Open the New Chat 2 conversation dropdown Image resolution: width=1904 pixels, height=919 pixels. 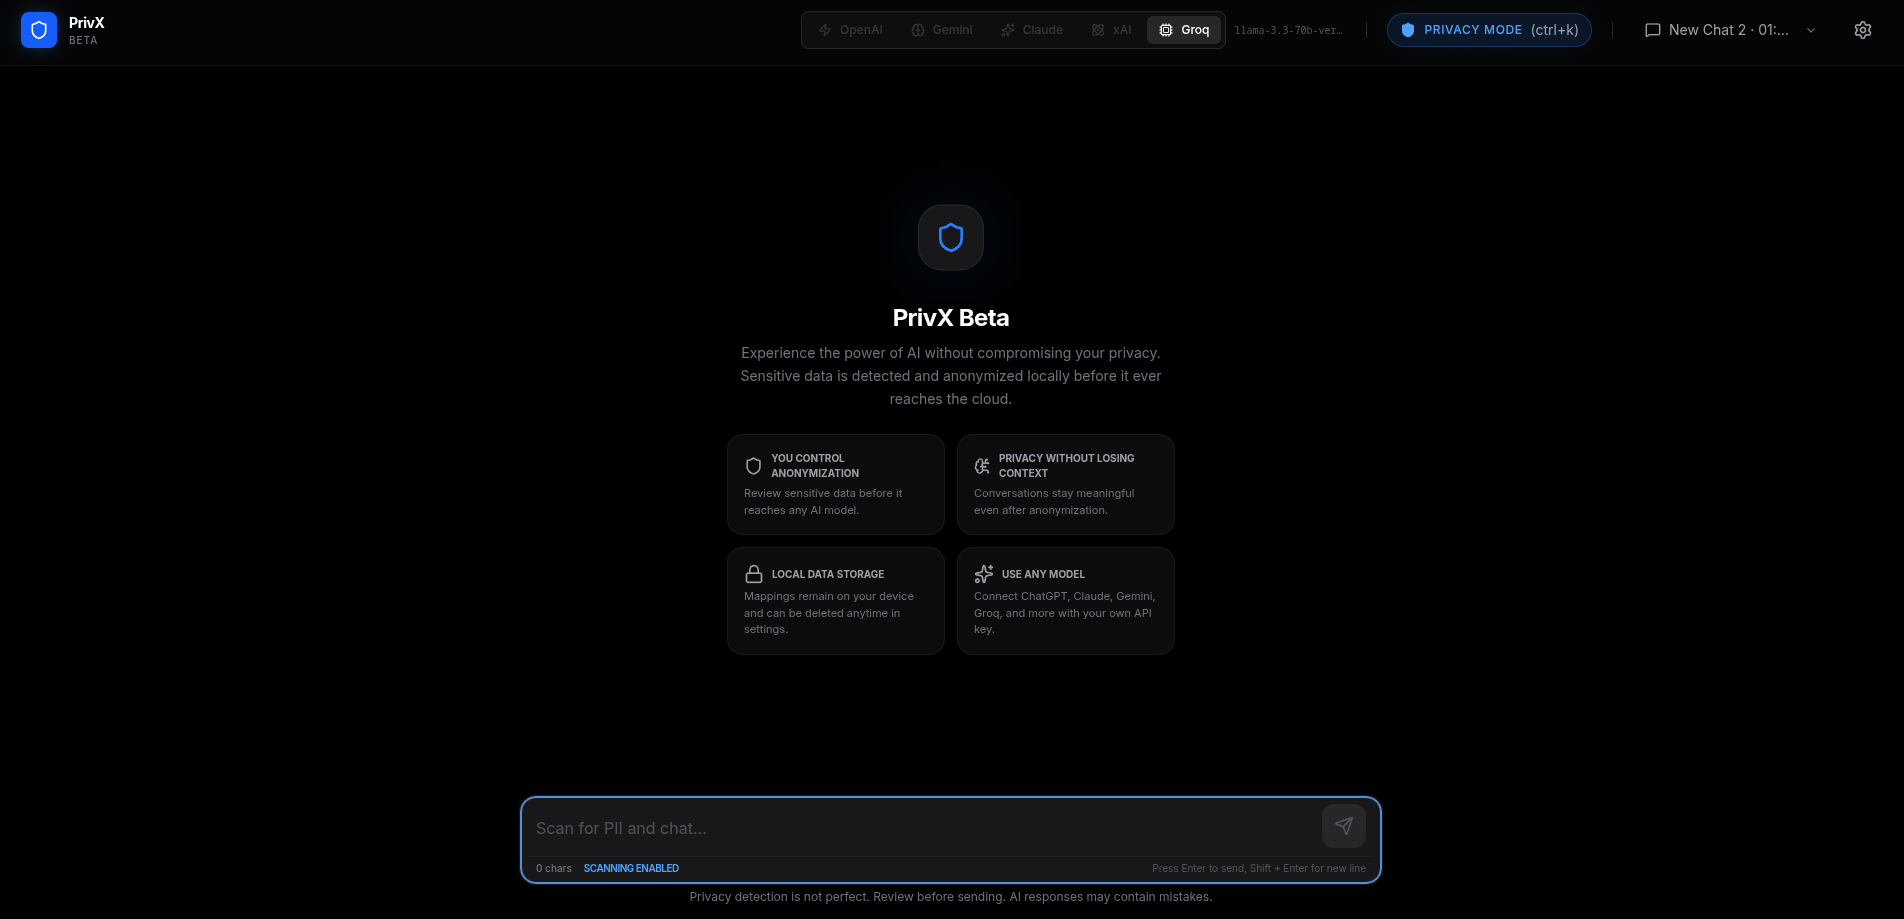pyautogui.click(x=1730, y=30)
